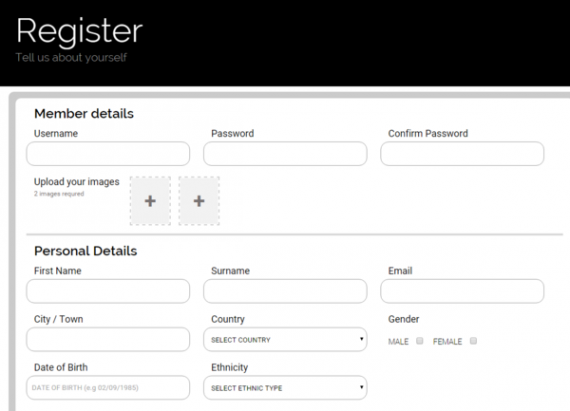Focus the Password input field
The width and height of the screenshot is (570, 411).
(285, 154)
